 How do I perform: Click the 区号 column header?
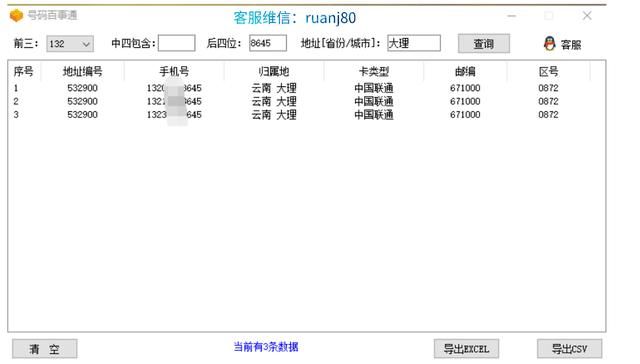coord(549,71)
